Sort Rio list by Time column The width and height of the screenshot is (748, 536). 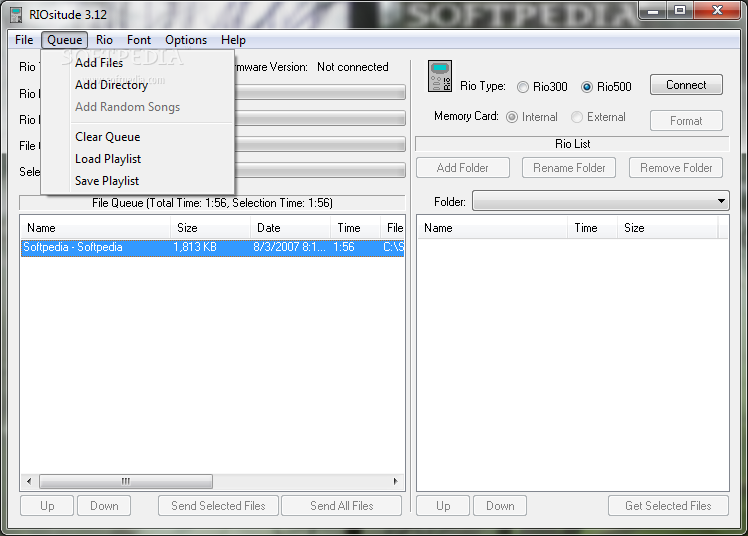pyautogui.click(x=592, y=228)
